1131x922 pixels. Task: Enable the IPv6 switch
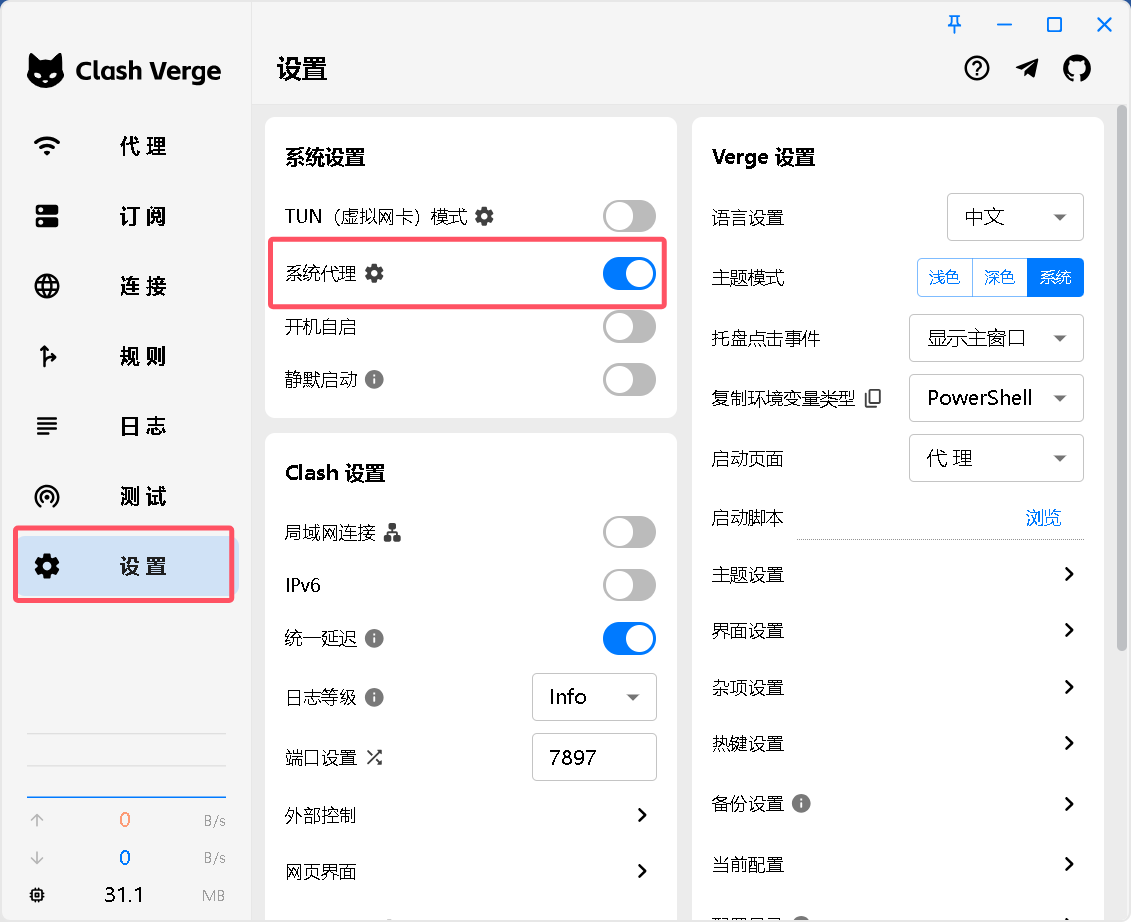629,585
